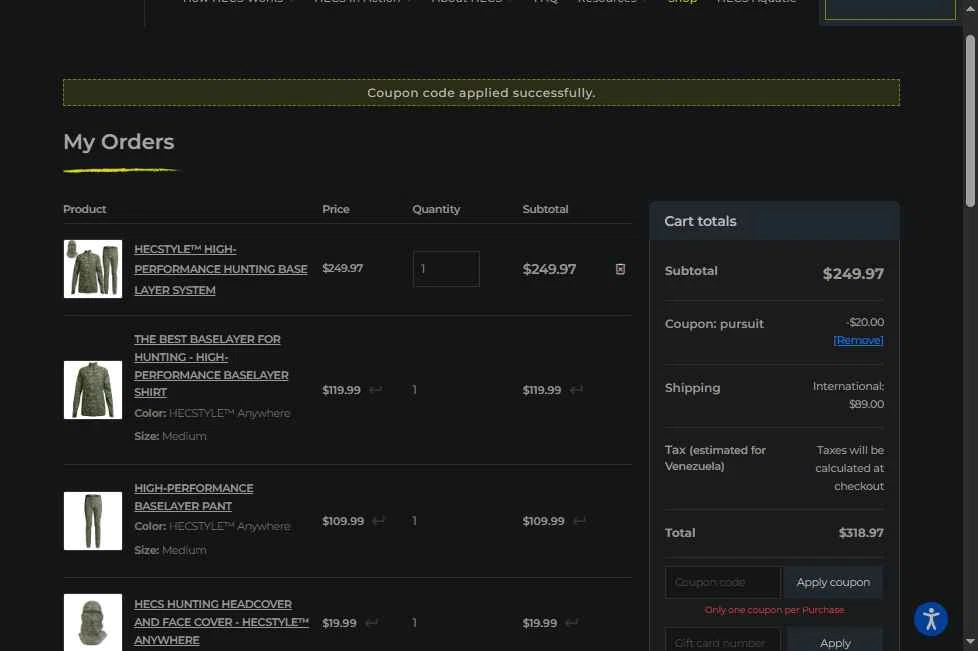Click the Apply coupon button
This screenshot has height=651, width=978.
[833, 582]
